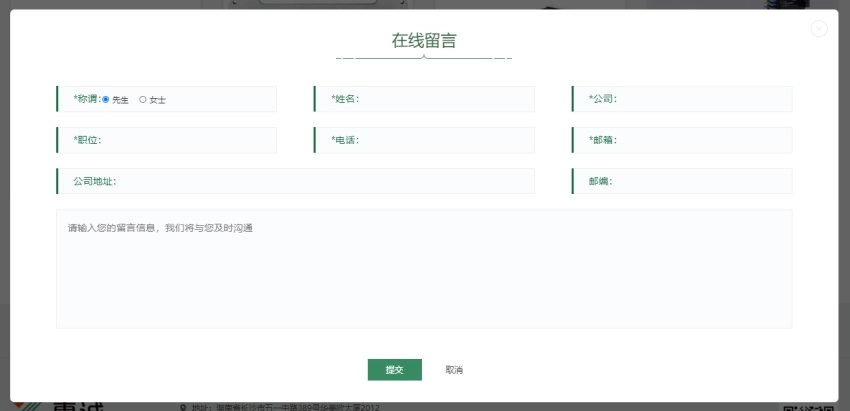Click the location pin icon in footer
The width and height of the screenshot is (850, 411).
click(183, 407)
